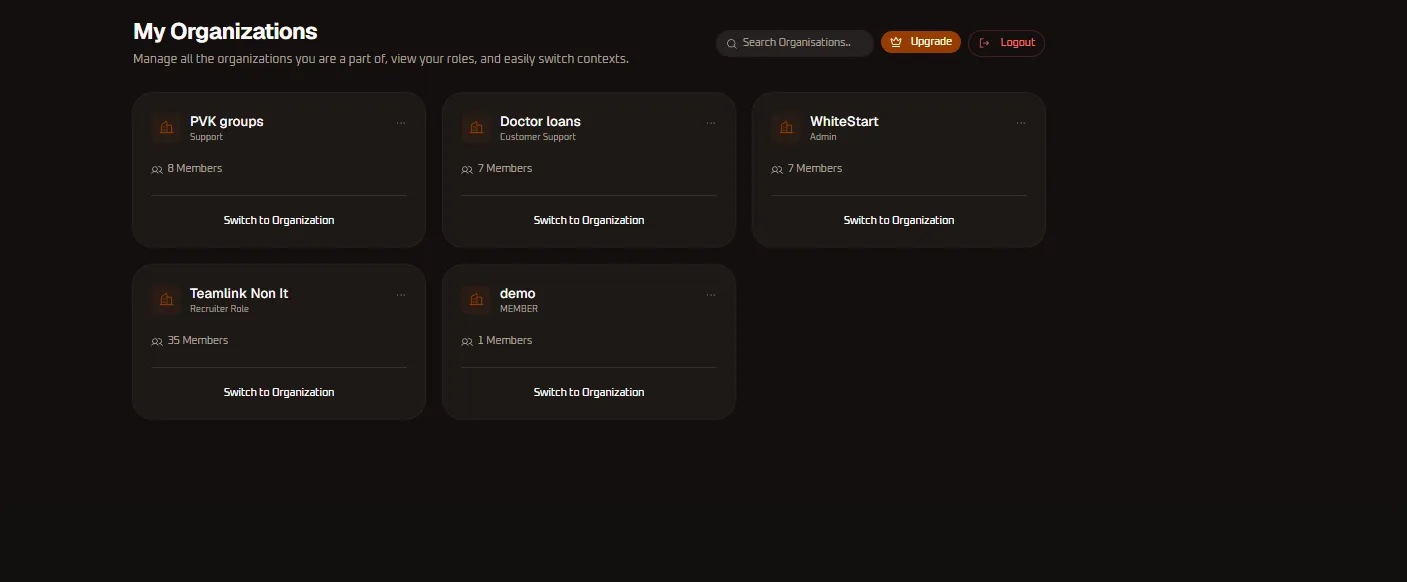Click the members icon on WhiteStart
The width and height of the screenshot is (1407, 582).
coord(777,169)
